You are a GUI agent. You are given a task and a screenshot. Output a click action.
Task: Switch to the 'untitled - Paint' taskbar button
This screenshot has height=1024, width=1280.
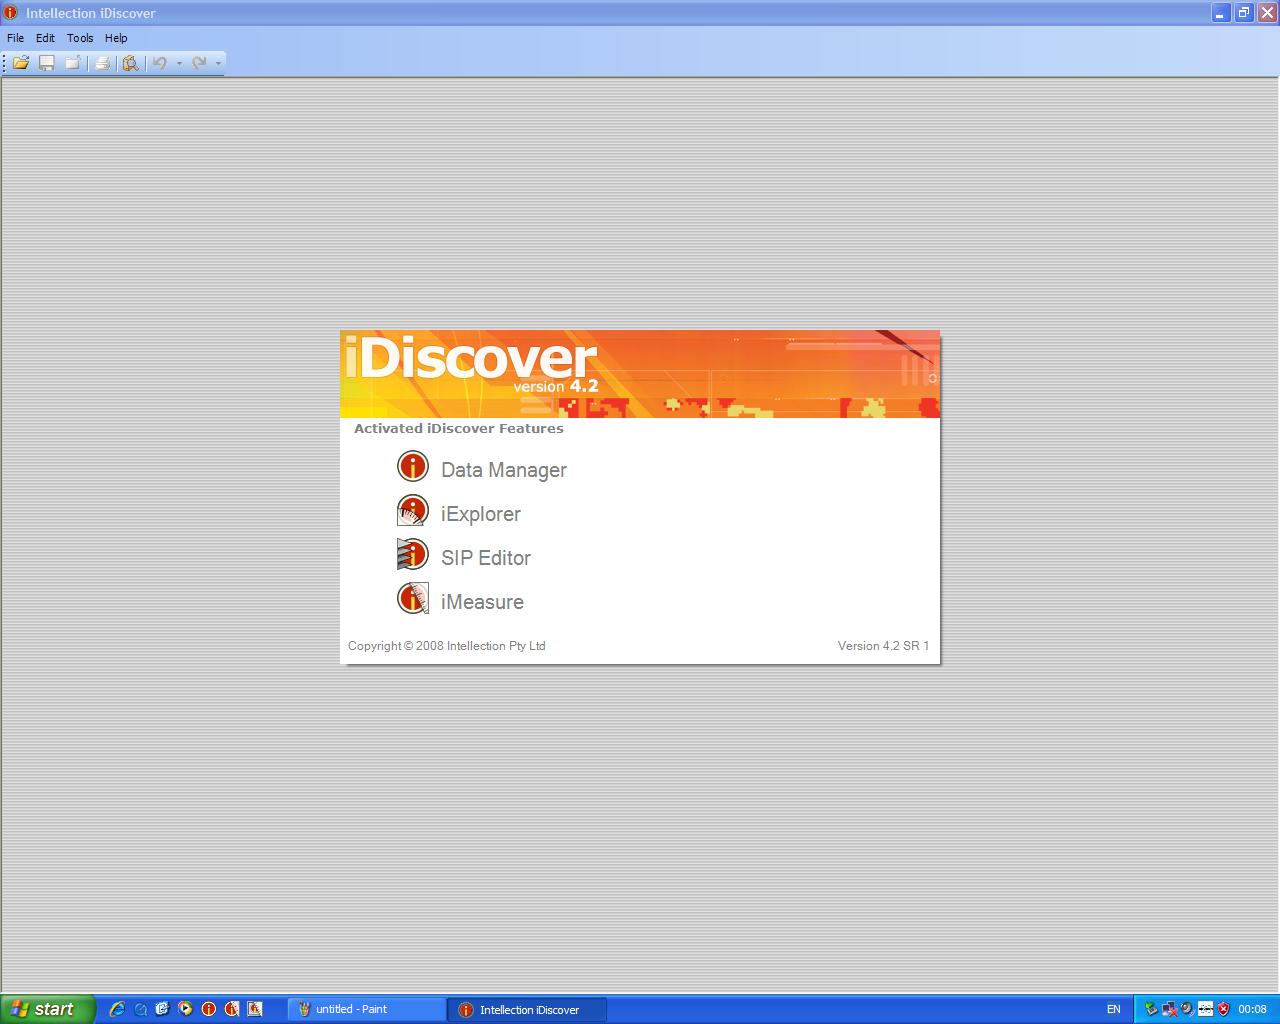pyautogui.click(x=367, y=1009)
